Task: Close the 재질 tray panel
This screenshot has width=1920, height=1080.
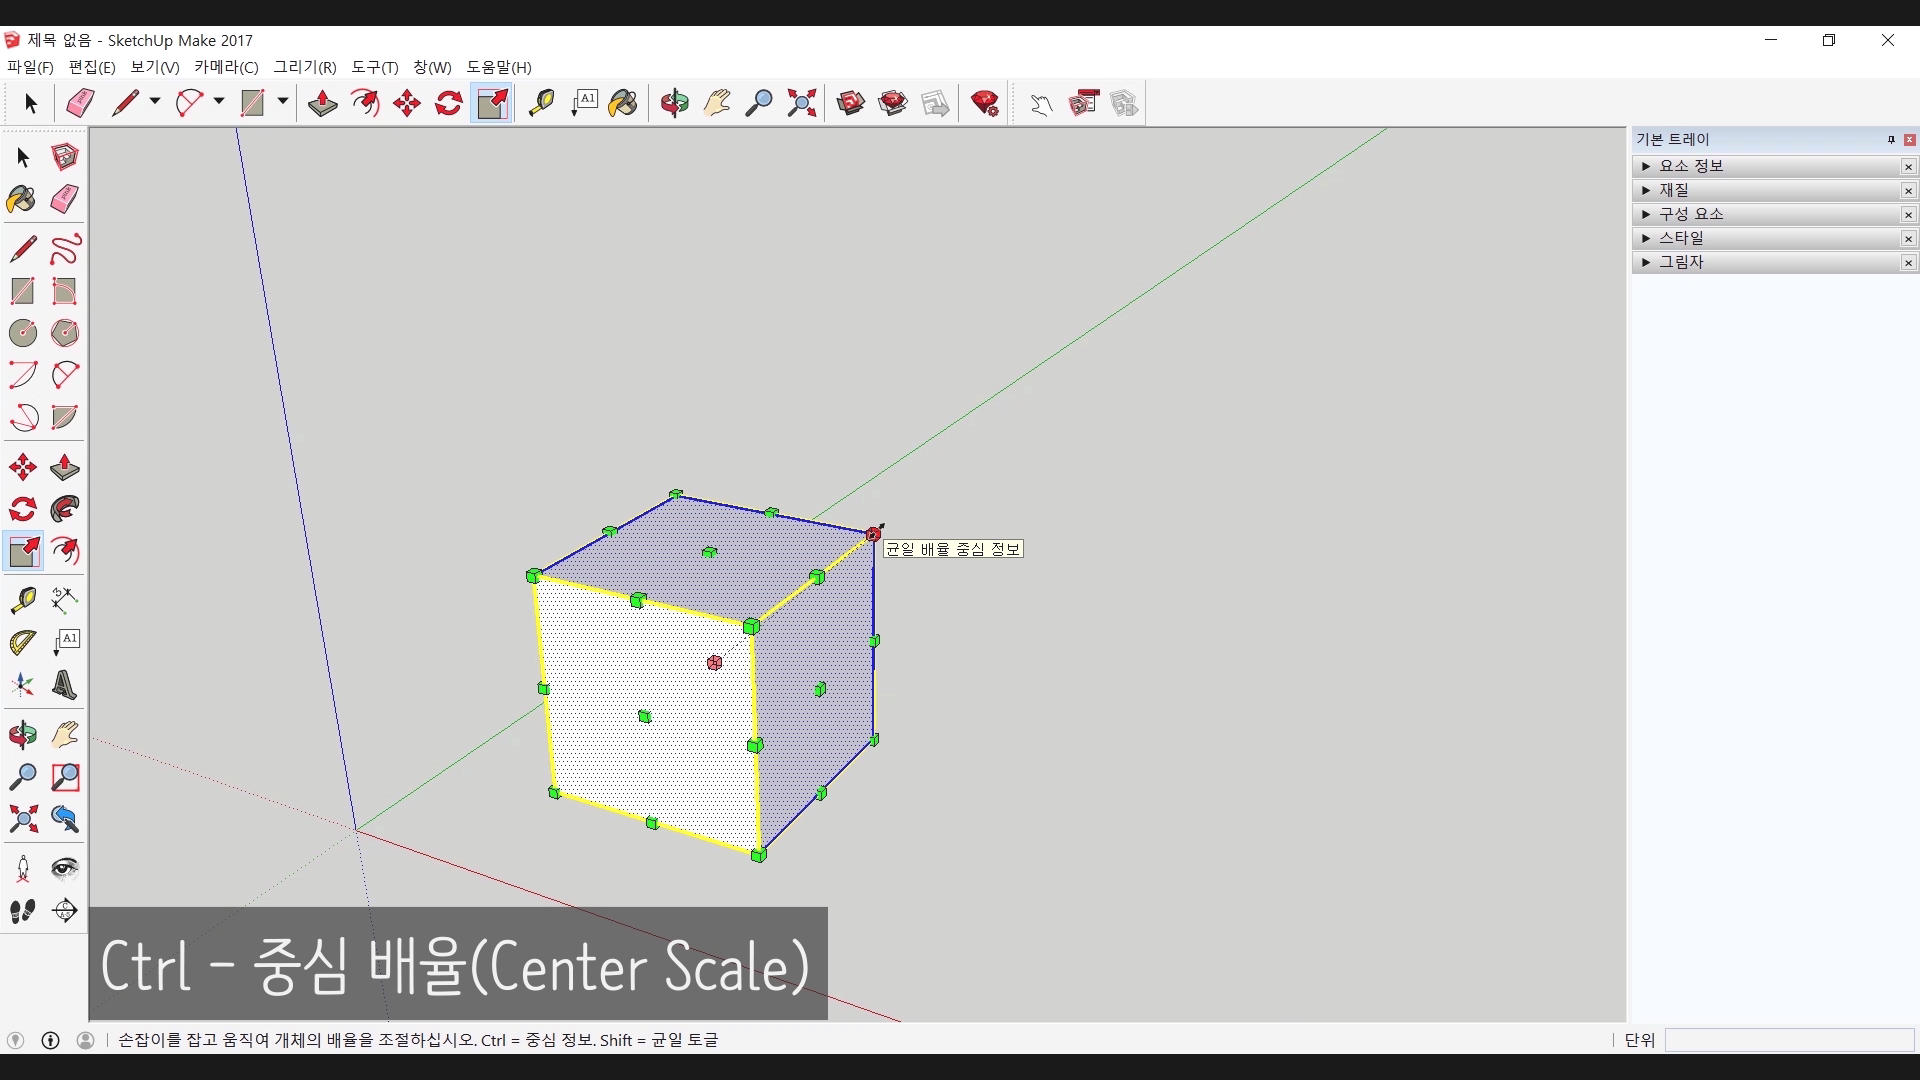Action: 1908,190
